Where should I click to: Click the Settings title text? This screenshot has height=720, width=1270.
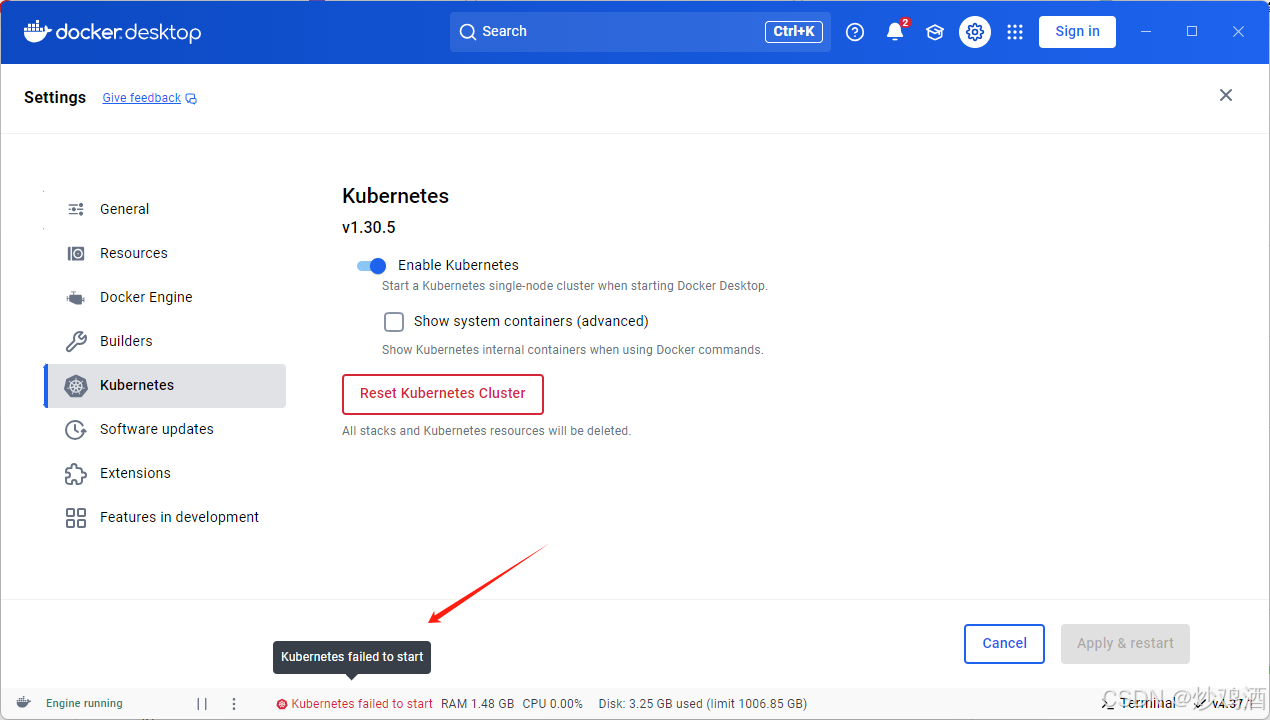click(x=55, y=98)
